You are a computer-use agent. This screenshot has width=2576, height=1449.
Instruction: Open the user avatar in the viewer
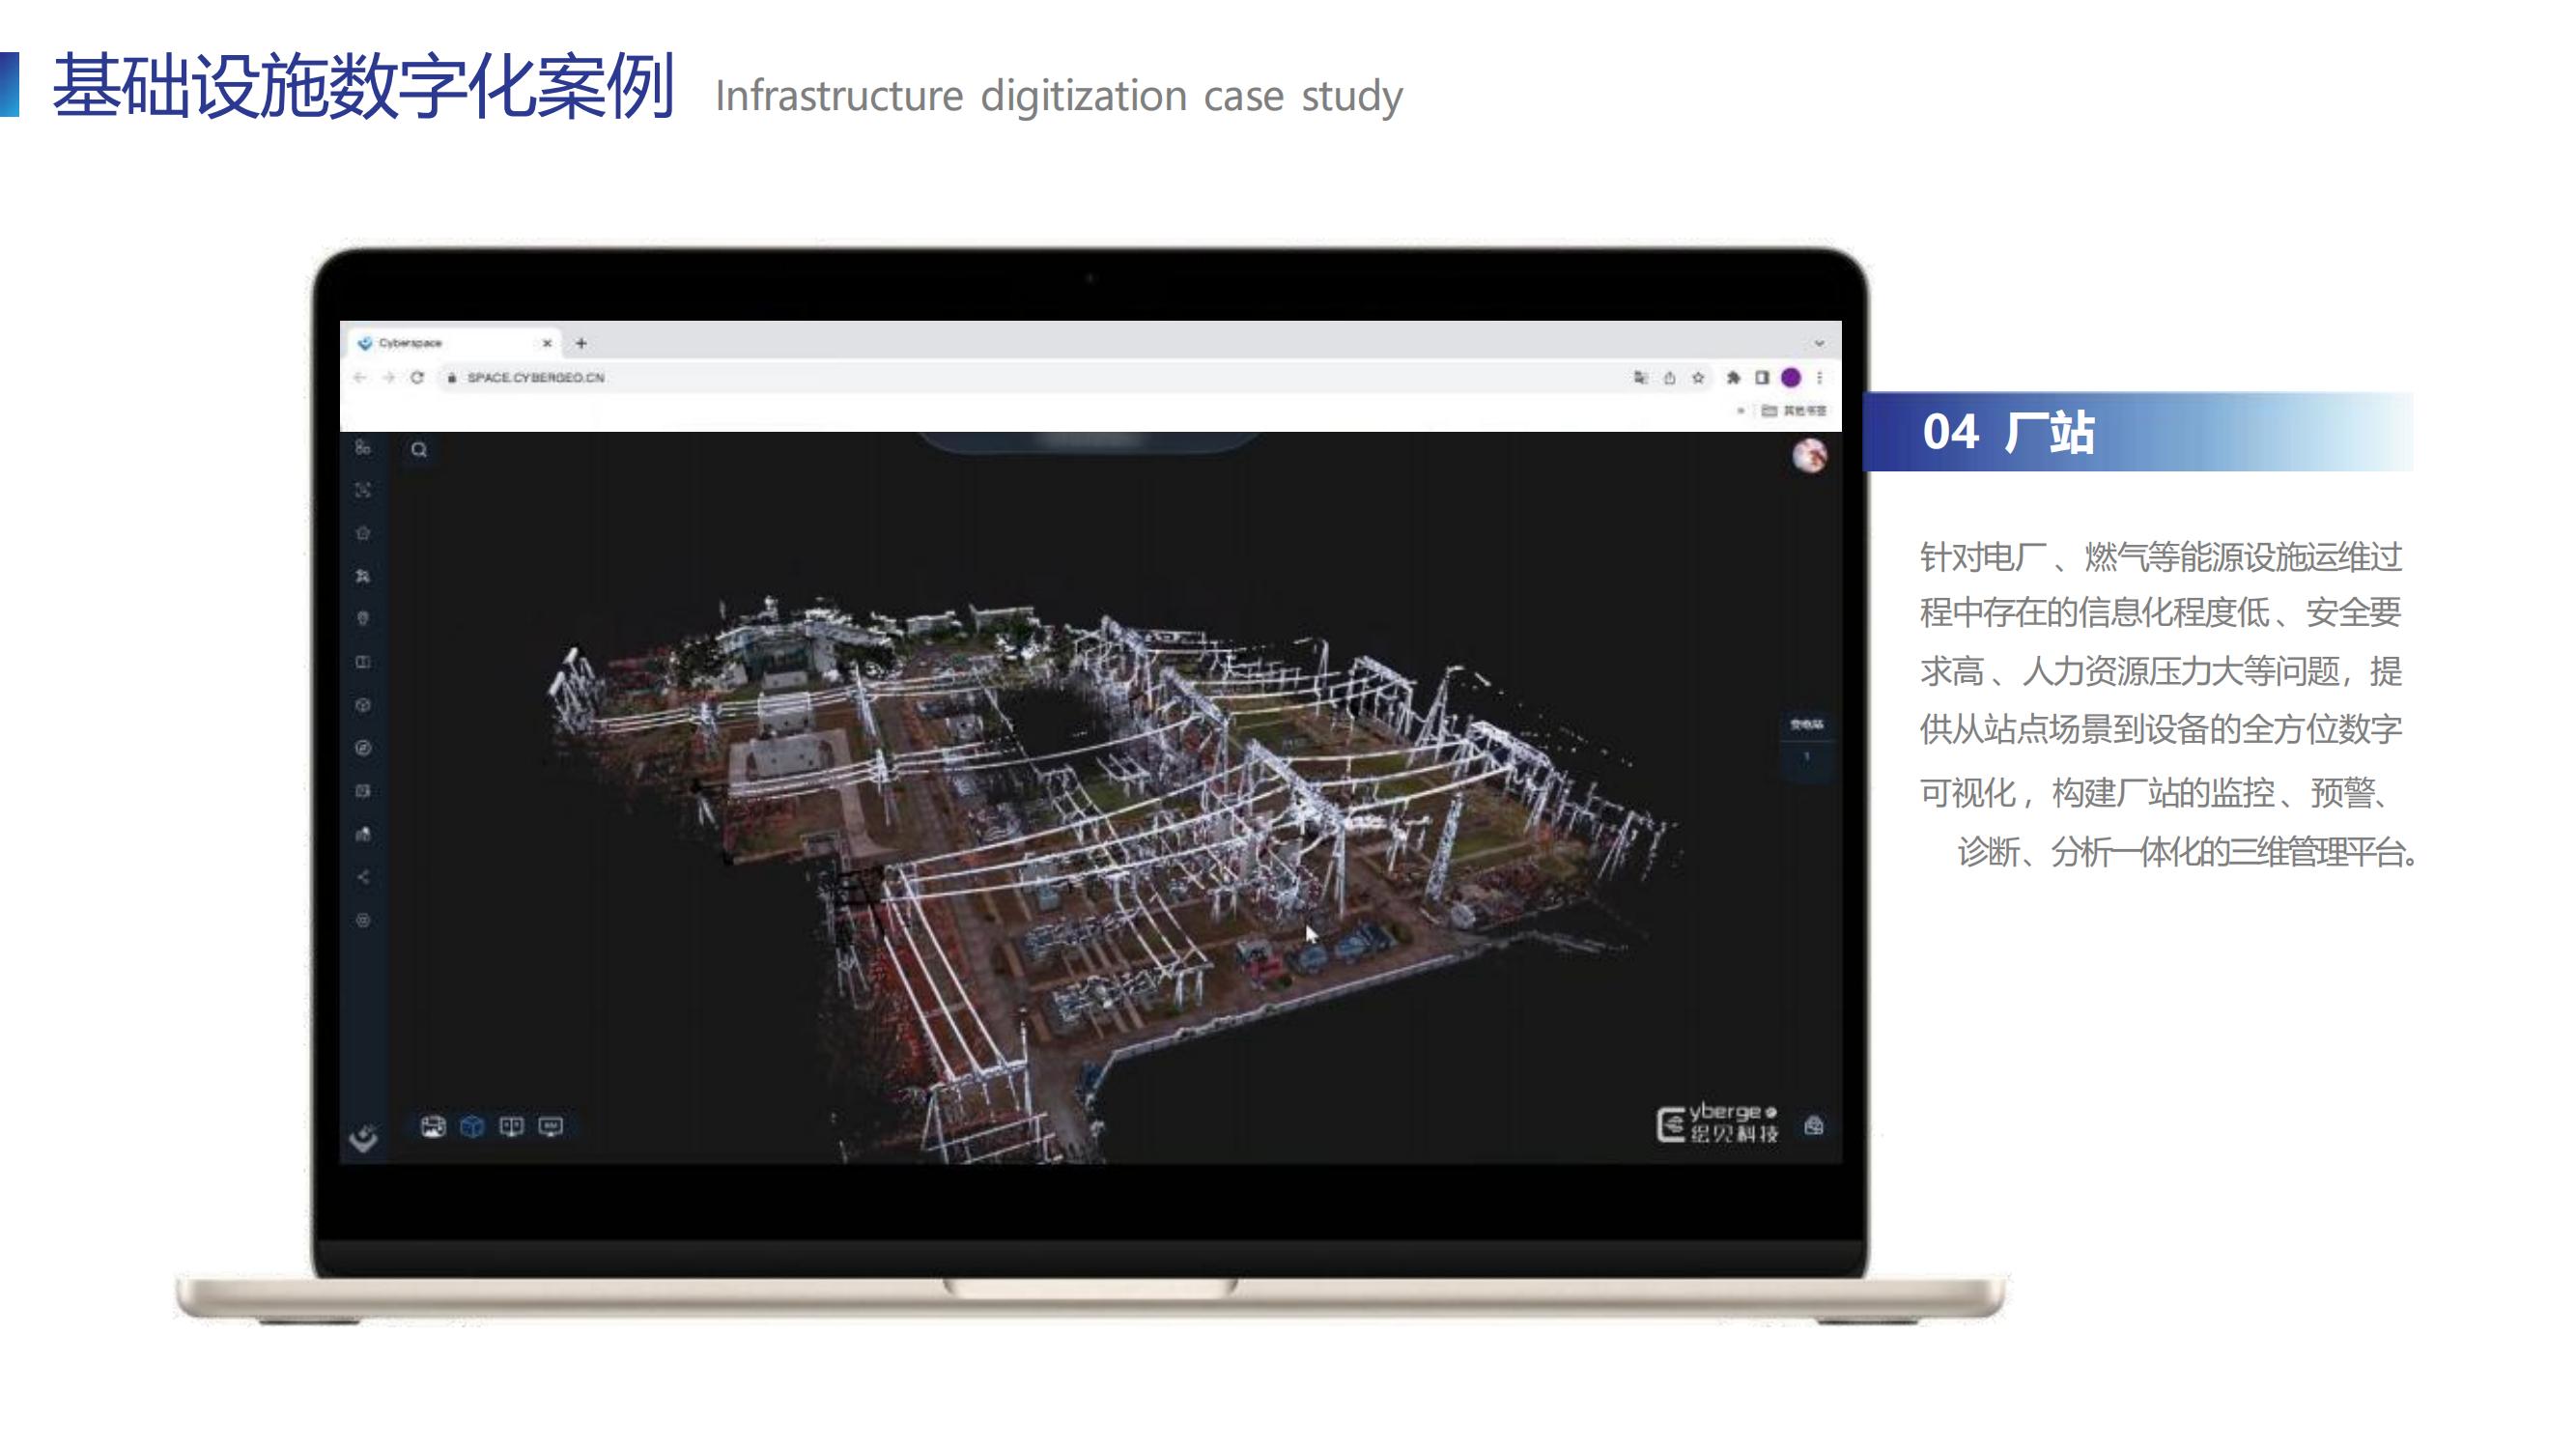click(1809, 456)
